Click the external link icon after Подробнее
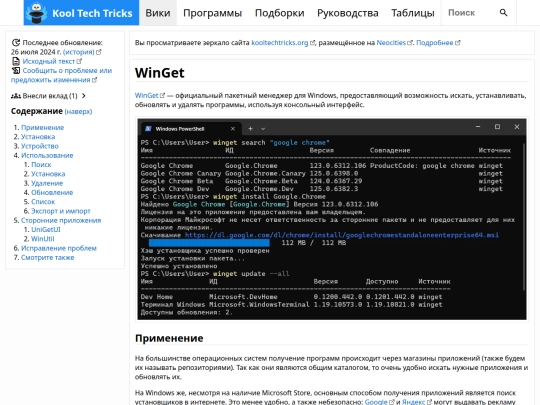This screenshot has width=540, height=405. click(x=457, y=43)
